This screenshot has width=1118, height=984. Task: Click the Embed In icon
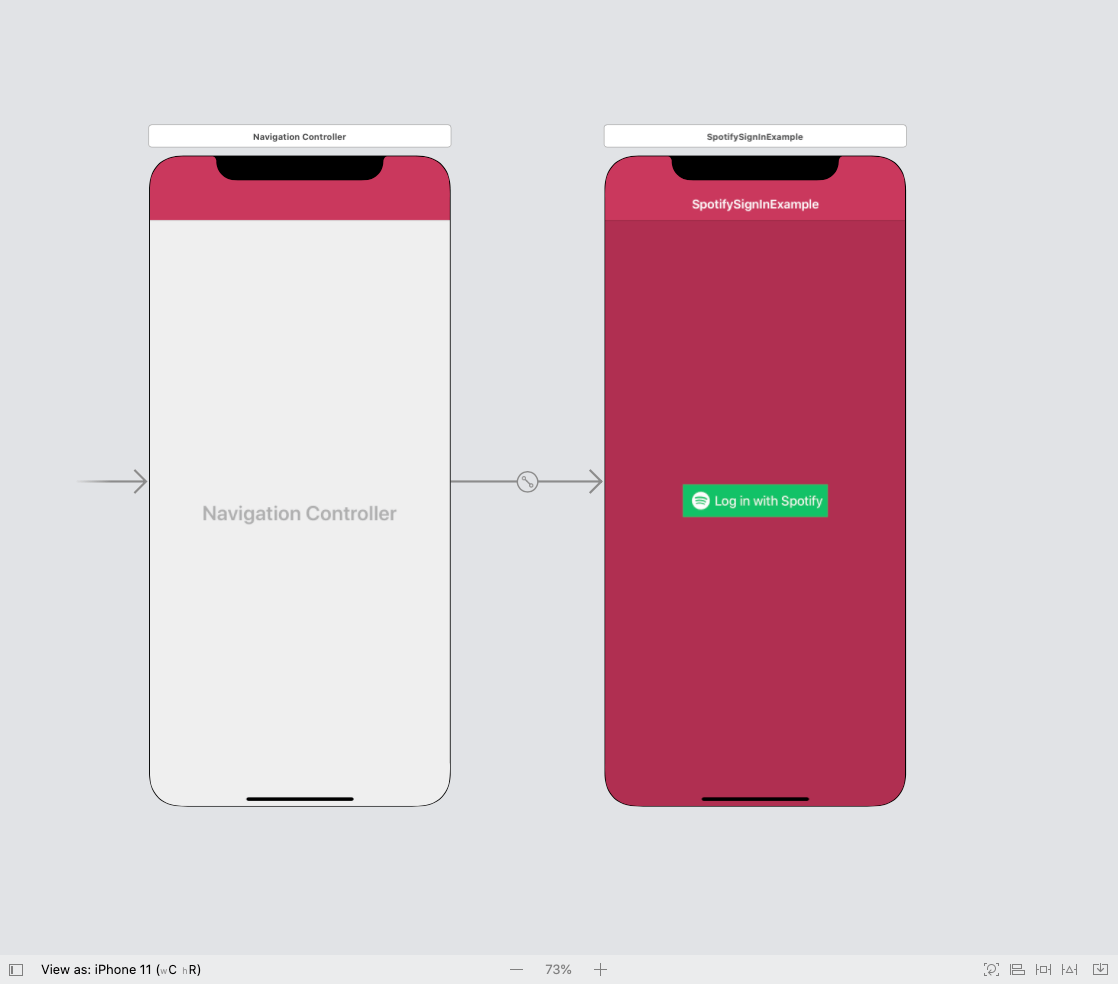[x=1100, y=970]
